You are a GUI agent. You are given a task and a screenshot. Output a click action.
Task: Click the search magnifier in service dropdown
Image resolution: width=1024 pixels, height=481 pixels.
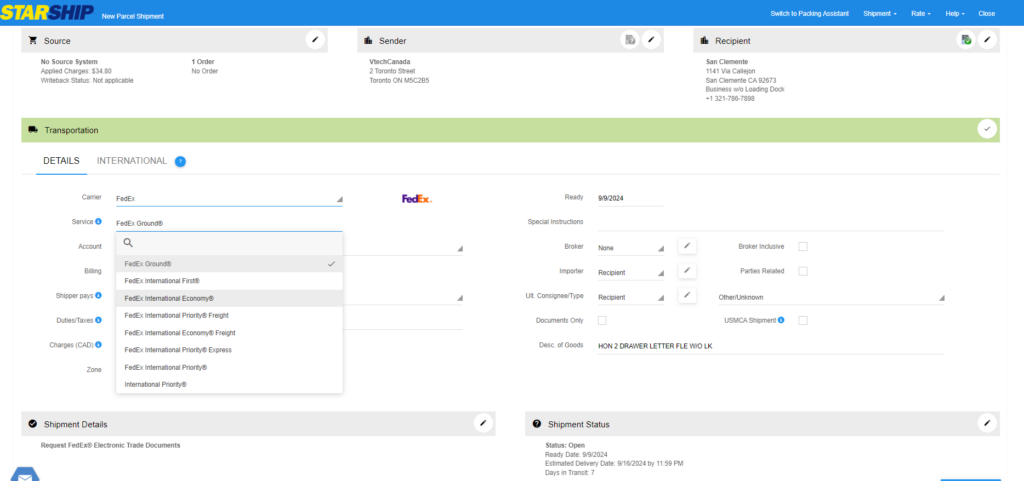tap(128, 242)
